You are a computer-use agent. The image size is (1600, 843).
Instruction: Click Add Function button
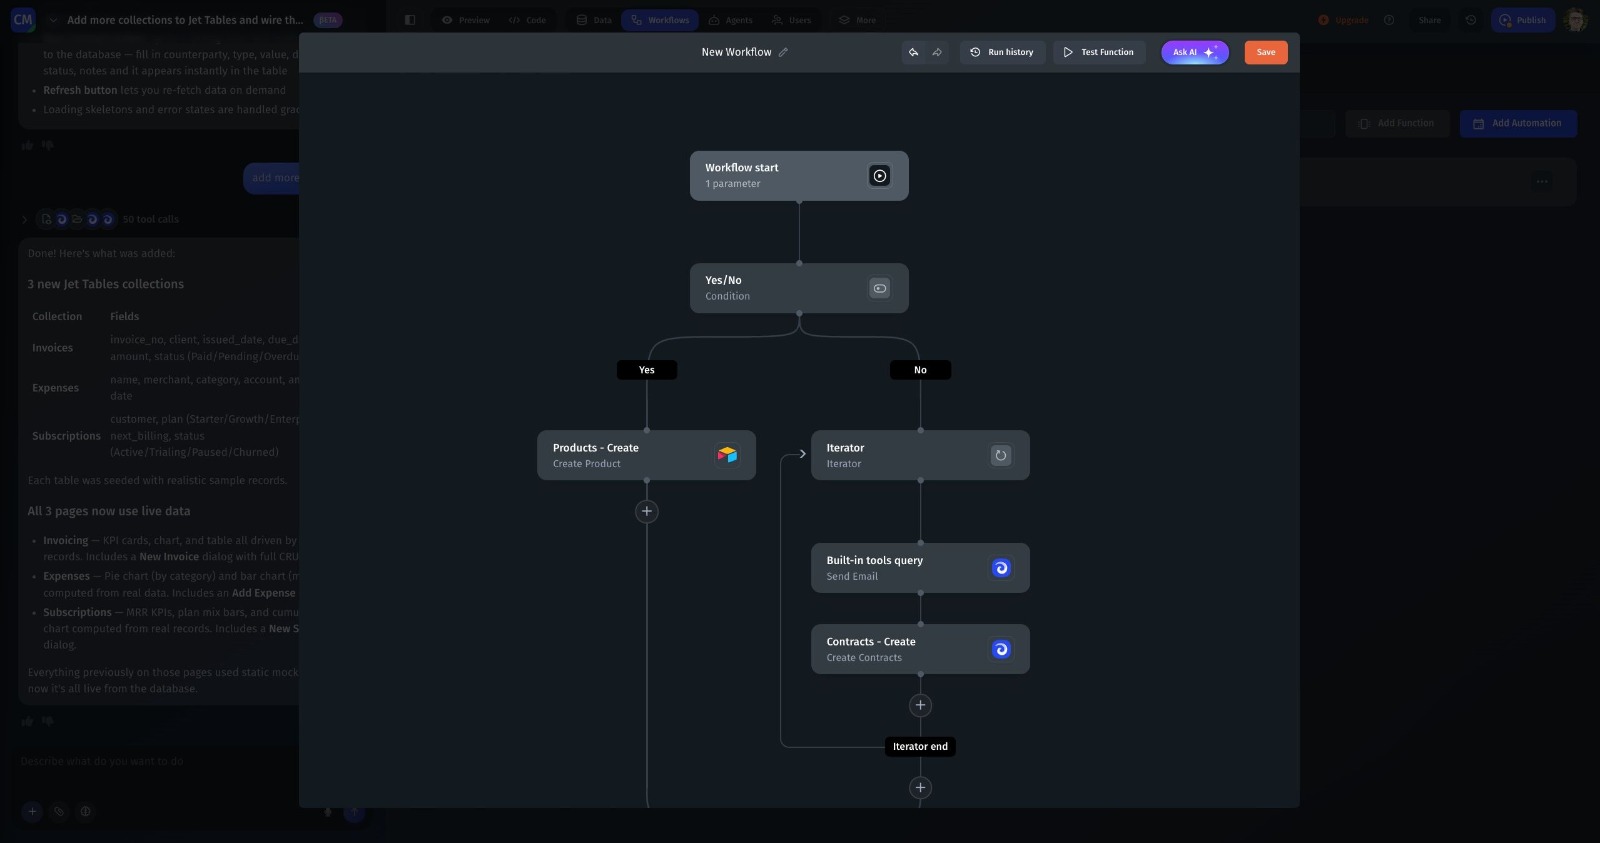click(x=1397, y=123)
